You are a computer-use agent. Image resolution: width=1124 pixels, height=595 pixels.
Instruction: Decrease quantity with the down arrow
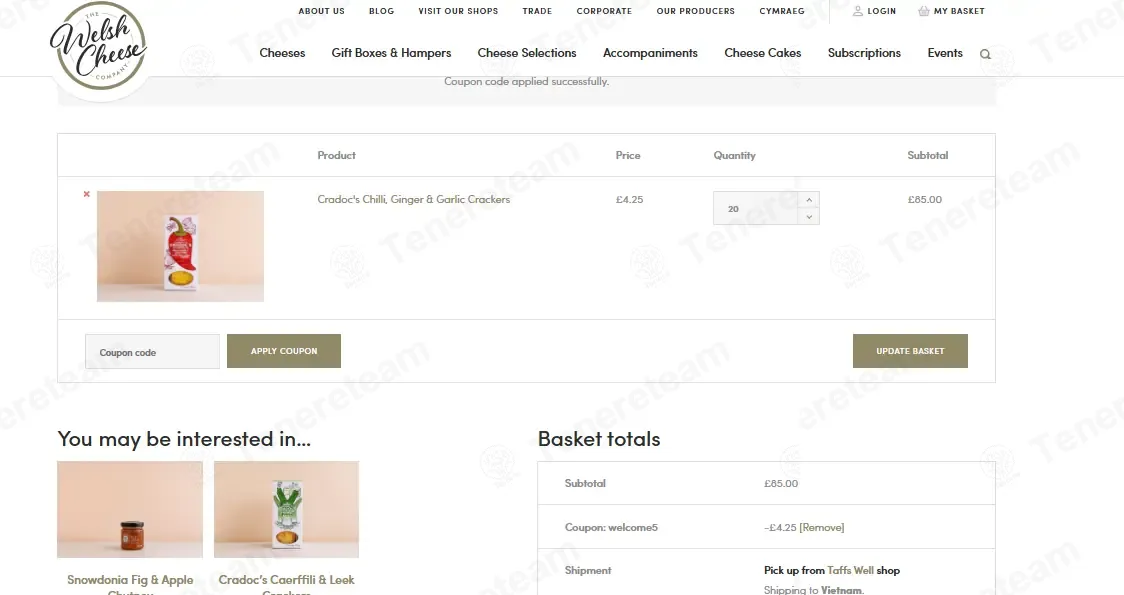[x=809, y=216]
